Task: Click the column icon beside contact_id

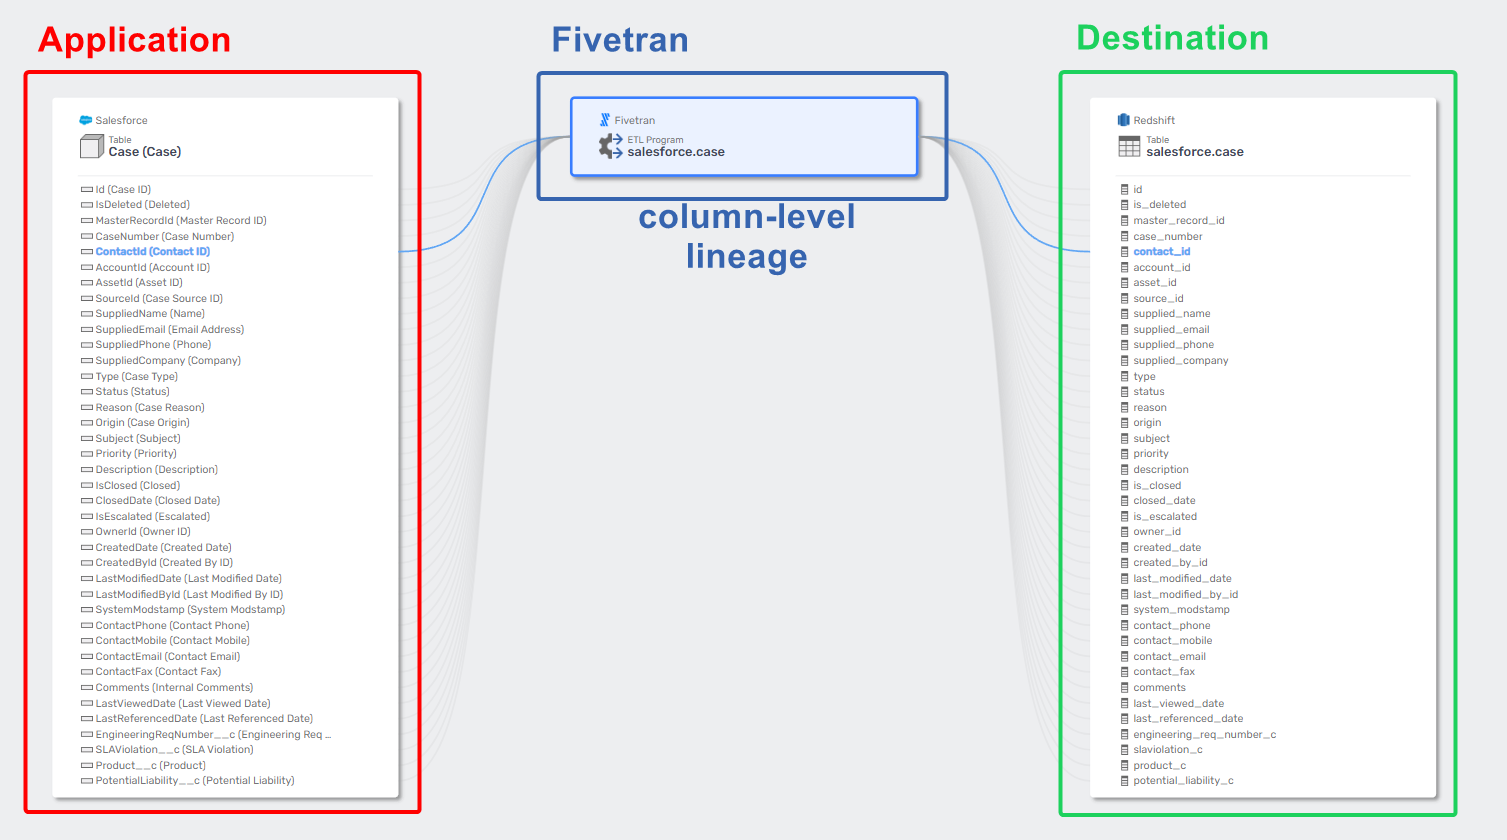Action: pyautogui.click(x=1125, y=252)
